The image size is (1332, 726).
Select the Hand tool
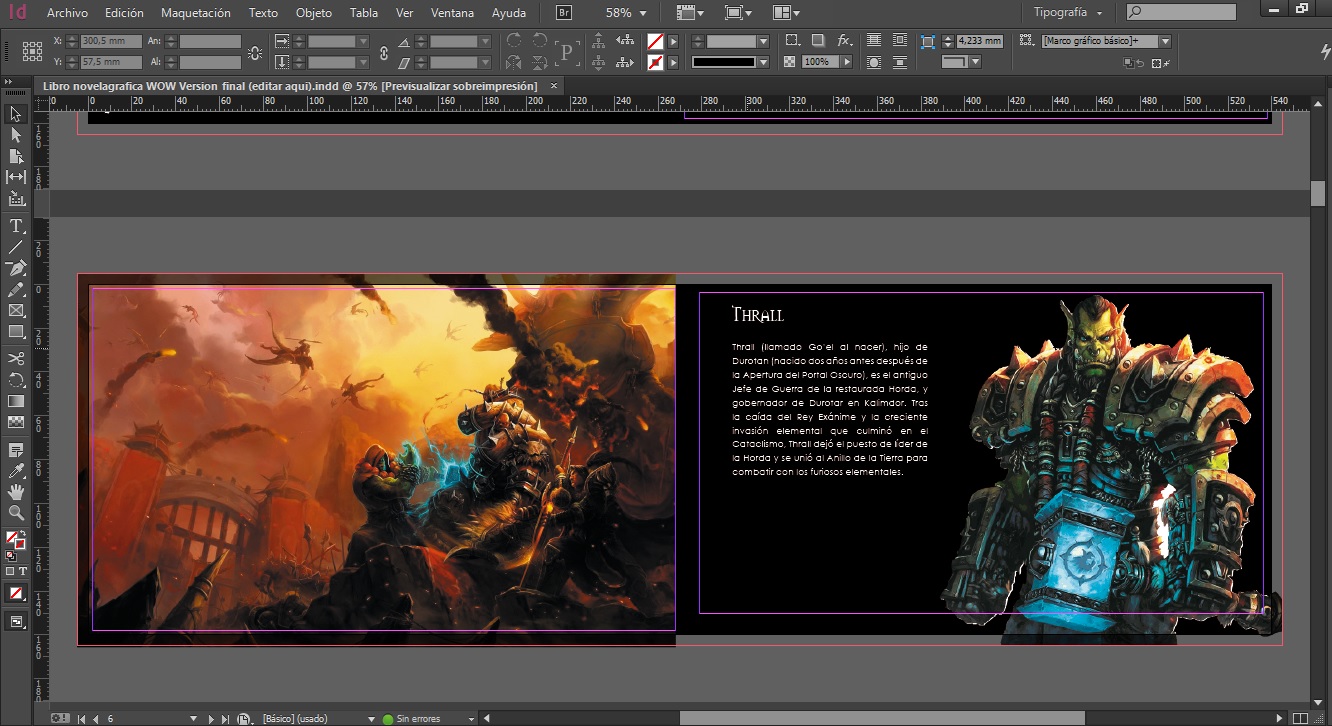tap(16, 492)
